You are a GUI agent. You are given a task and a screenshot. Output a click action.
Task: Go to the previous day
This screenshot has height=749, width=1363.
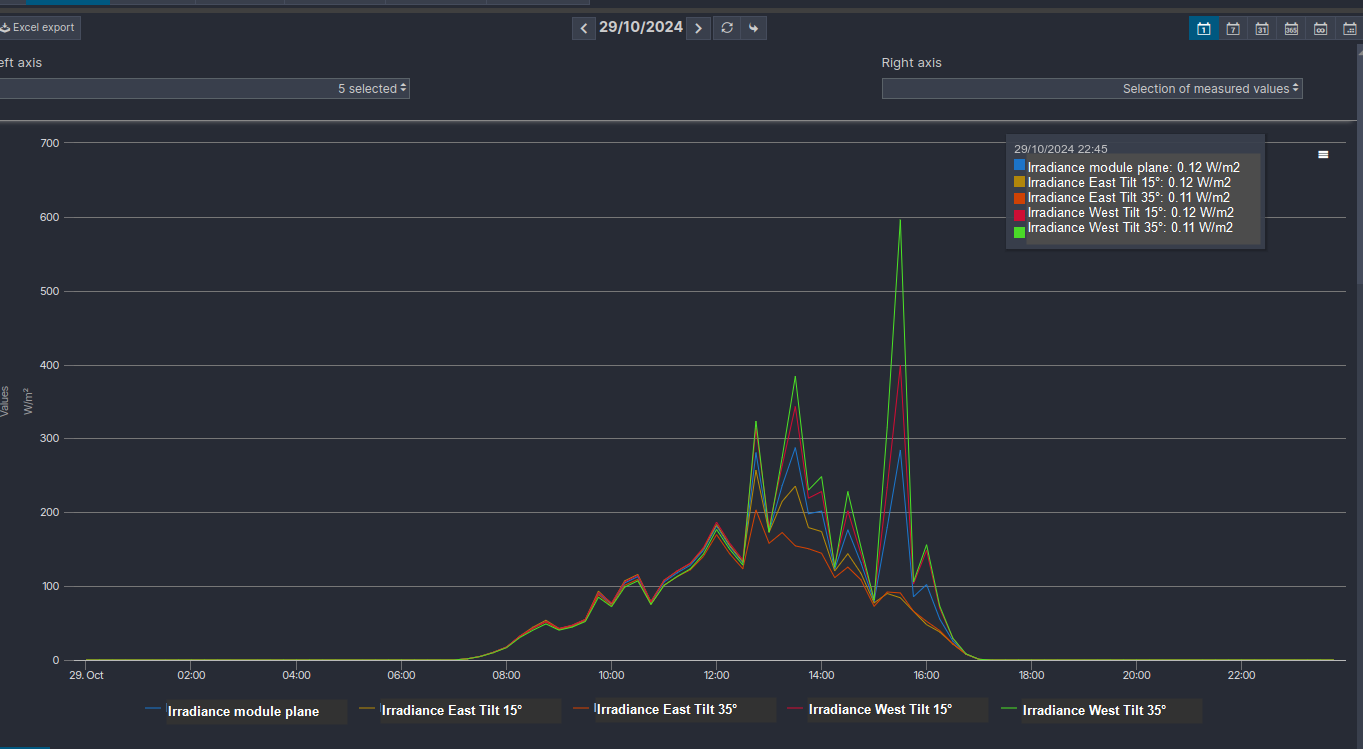coord(584,28)
